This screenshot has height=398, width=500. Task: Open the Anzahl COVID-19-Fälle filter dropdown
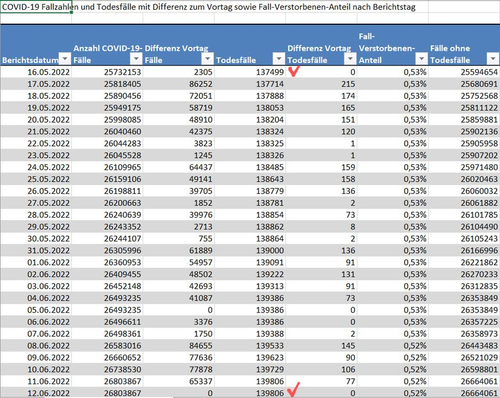pyautogui.click(x=136, y=59)
